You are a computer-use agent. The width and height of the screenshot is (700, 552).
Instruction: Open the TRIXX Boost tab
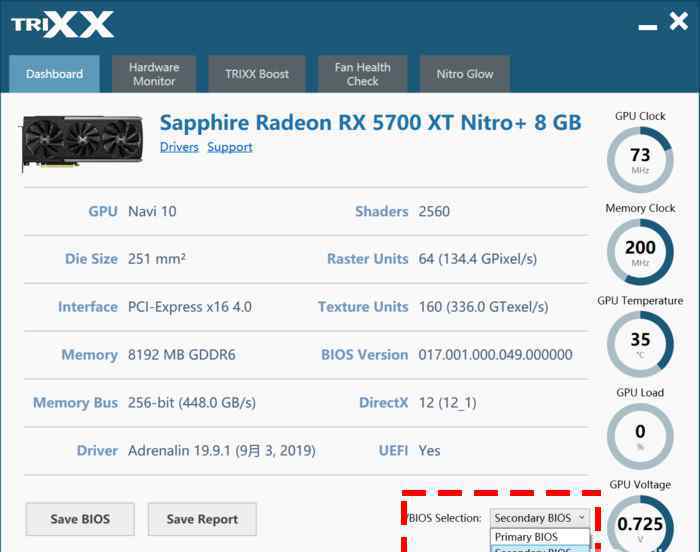tap(257, 74)
